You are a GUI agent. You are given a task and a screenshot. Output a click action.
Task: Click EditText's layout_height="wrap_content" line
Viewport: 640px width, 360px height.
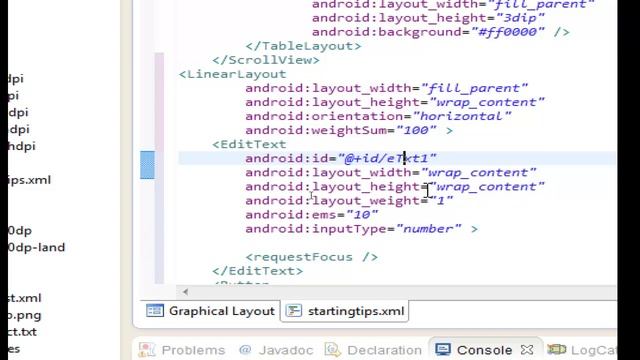click(395, 187)
